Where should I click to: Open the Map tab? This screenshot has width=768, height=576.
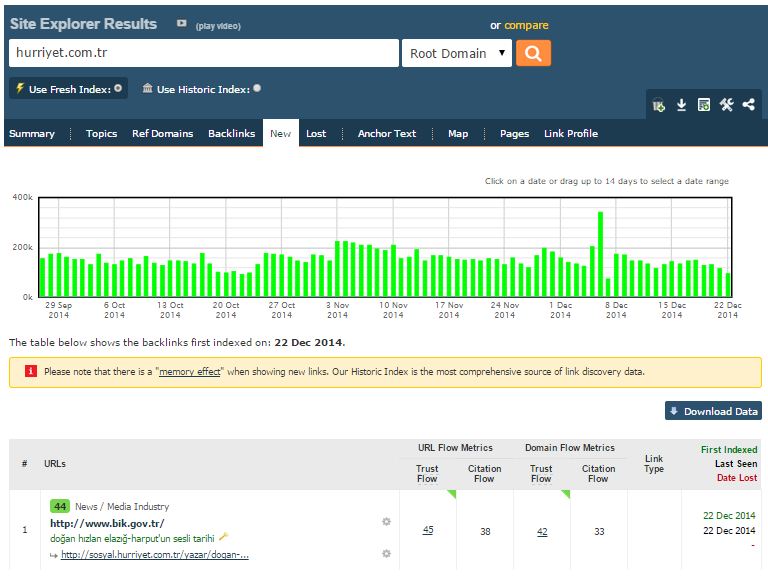[x=458, y=133]
